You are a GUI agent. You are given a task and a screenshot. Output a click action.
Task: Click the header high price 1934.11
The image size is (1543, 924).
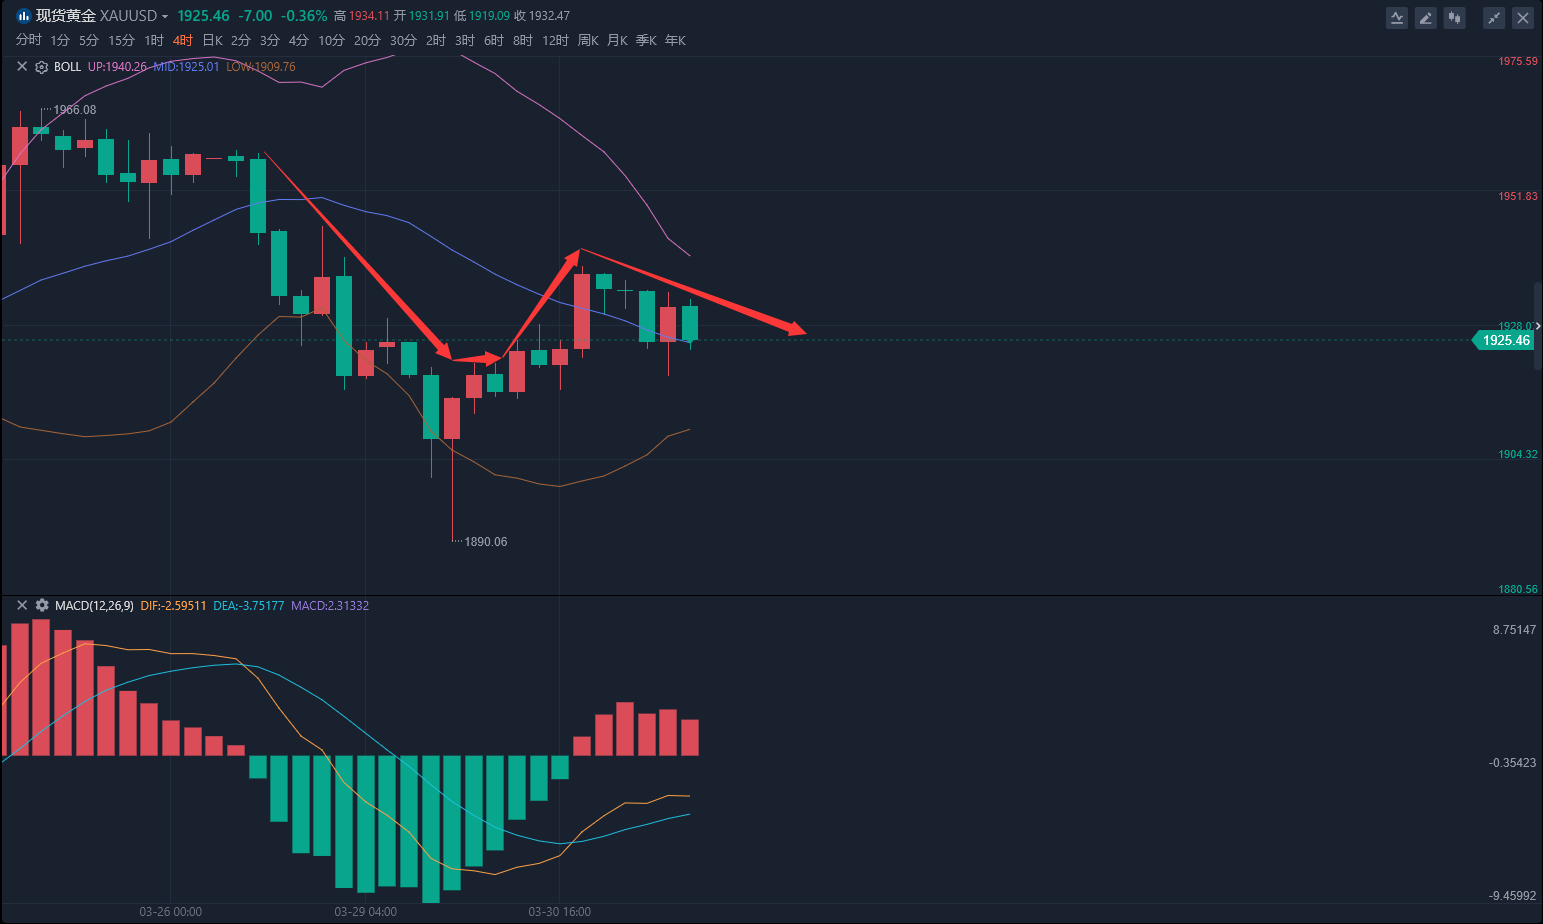(369, 17)
